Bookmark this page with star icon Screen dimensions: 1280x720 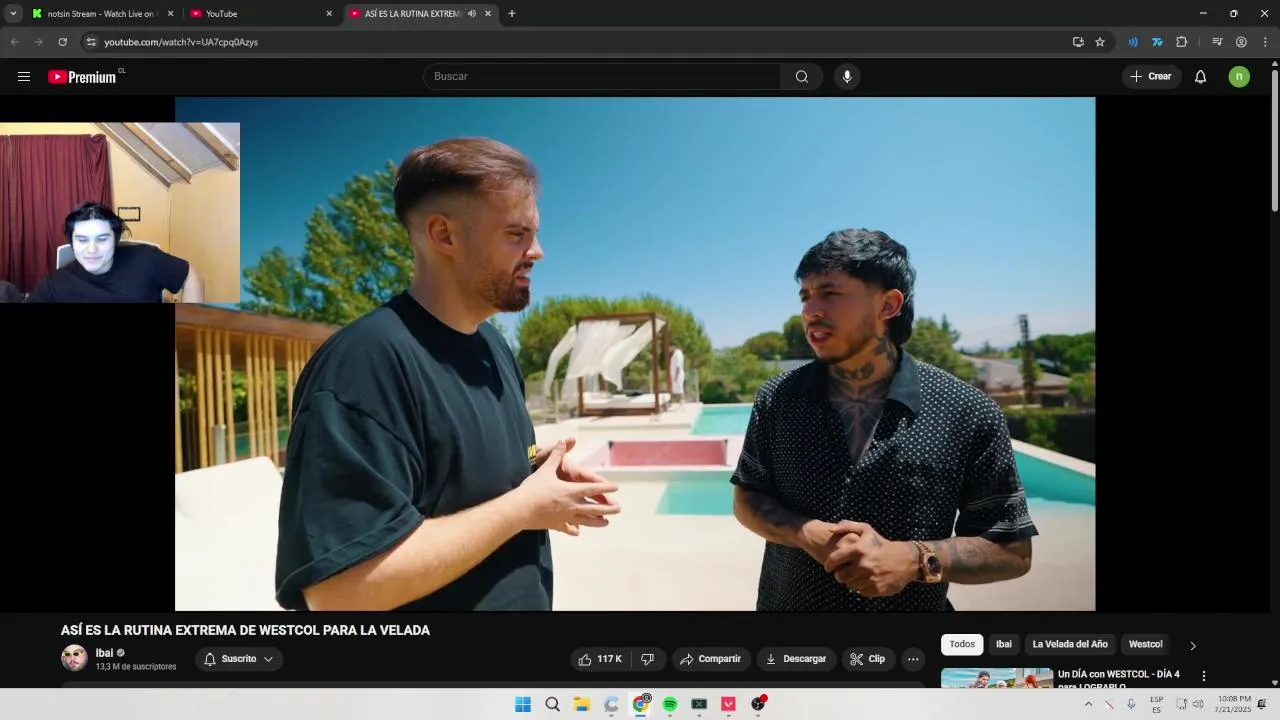point(1100,42)
